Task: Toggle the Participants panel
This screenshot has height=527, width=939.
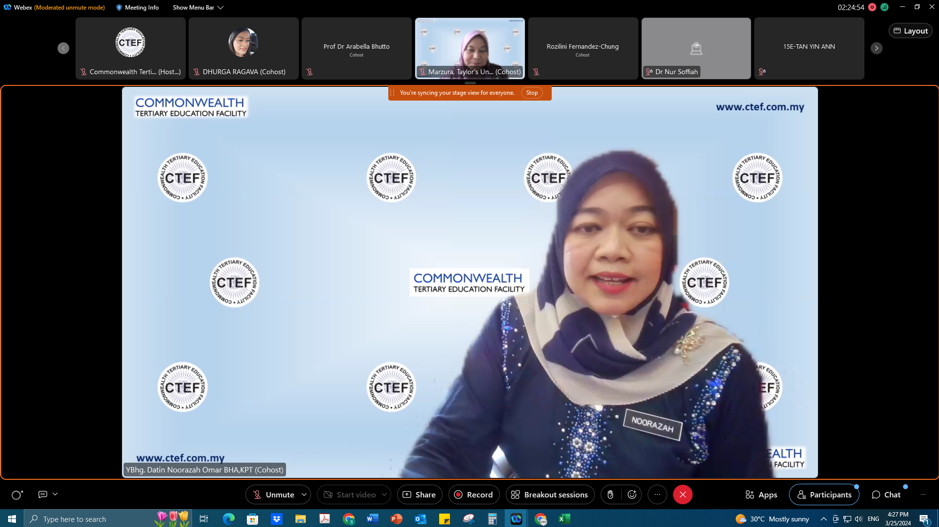Action: (x=824, y=495)
